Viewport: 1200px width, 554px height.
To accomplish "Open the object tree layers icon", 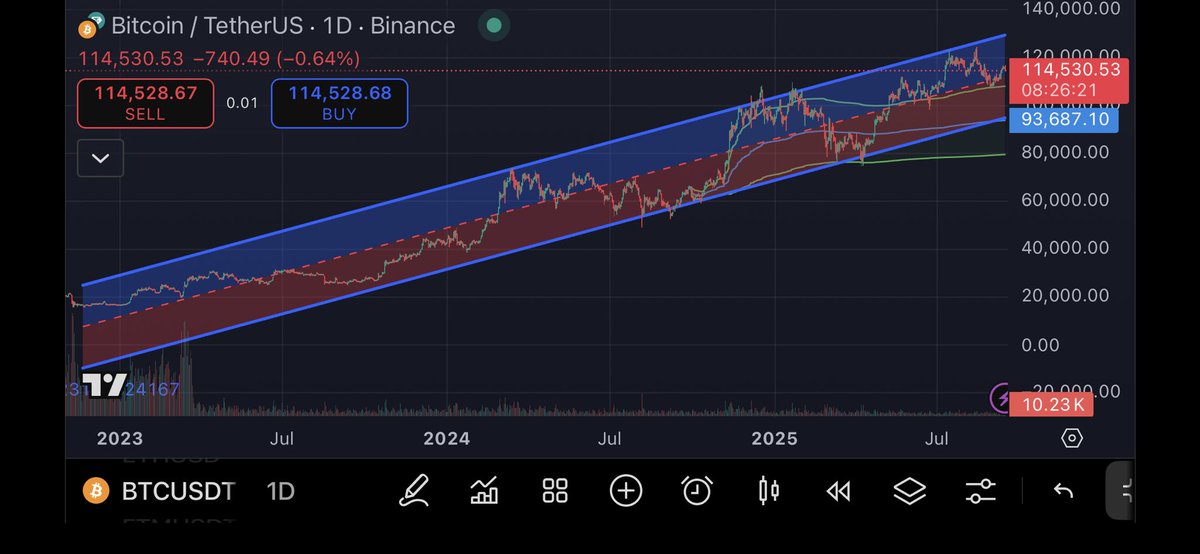I will point(910,491).
